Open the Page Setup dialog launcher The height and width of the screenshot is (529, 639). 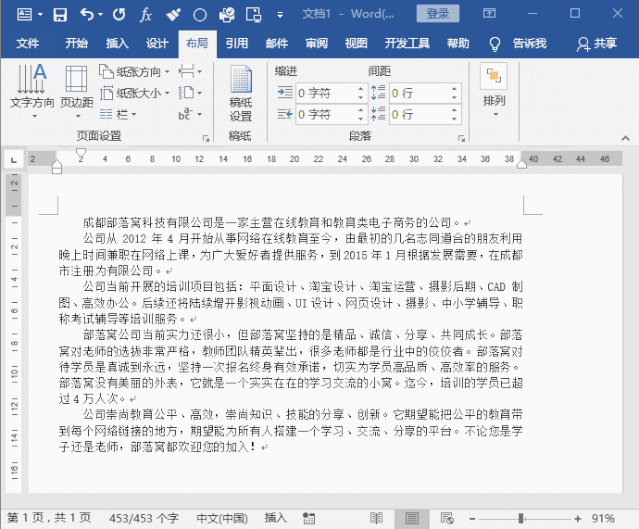206,139
